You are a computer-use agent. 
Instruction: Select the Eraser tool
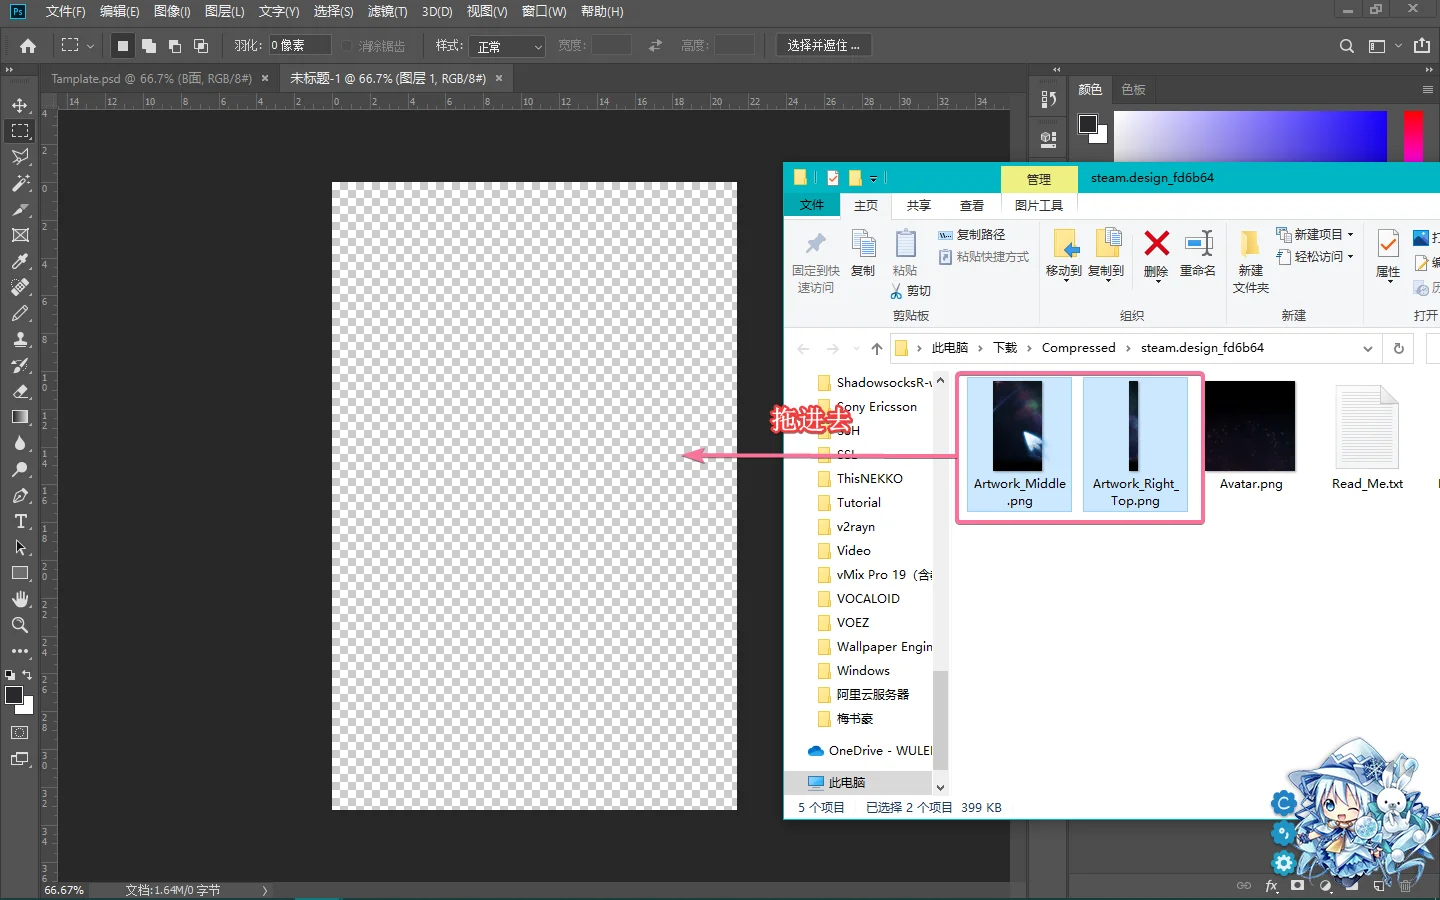pyautogui.click(x=20, y=391)
